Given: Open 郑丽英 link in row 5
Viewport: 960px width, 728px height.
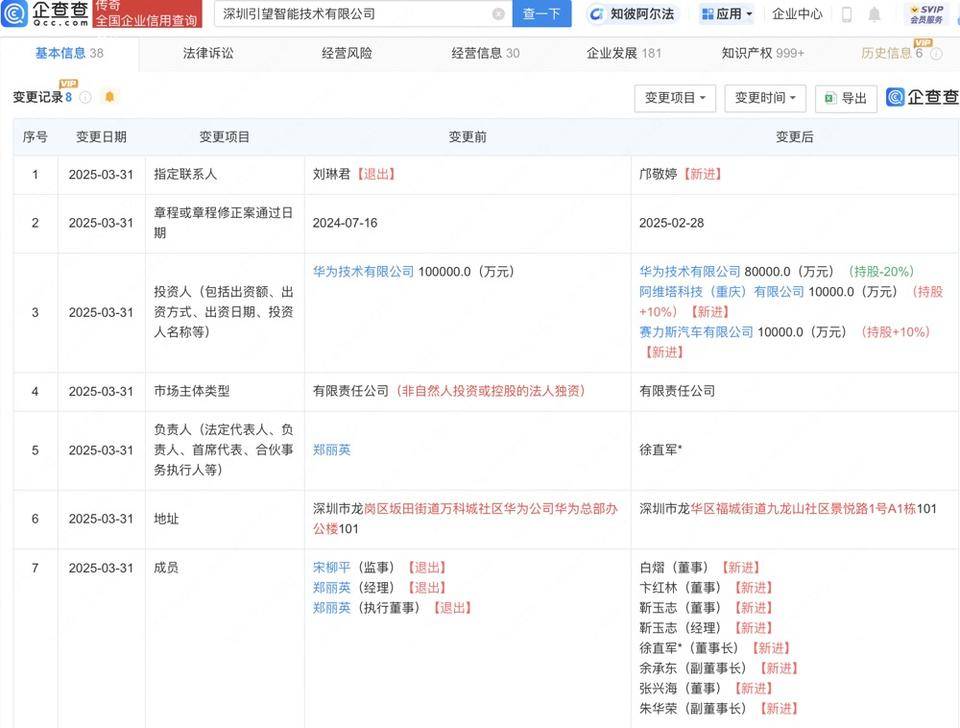Looking at the screenshot, I should tap(331, 450).
